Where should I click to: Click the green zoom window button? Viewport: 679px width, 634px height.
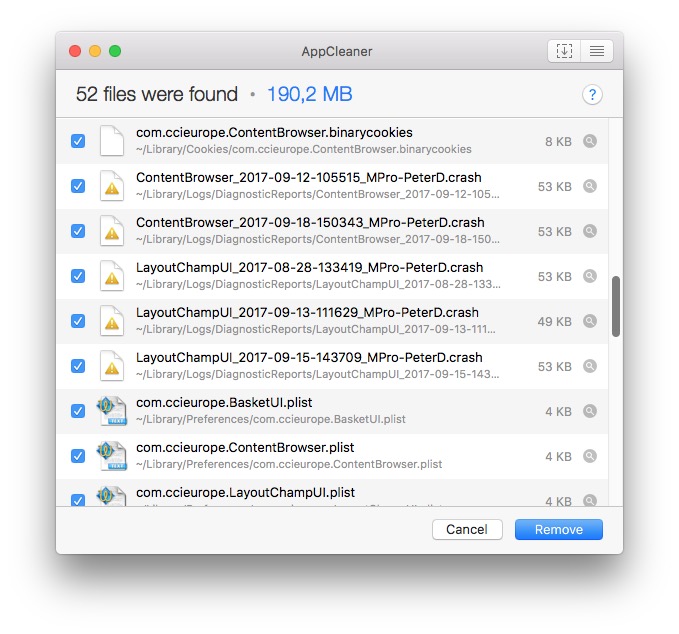tap(115, 51)
